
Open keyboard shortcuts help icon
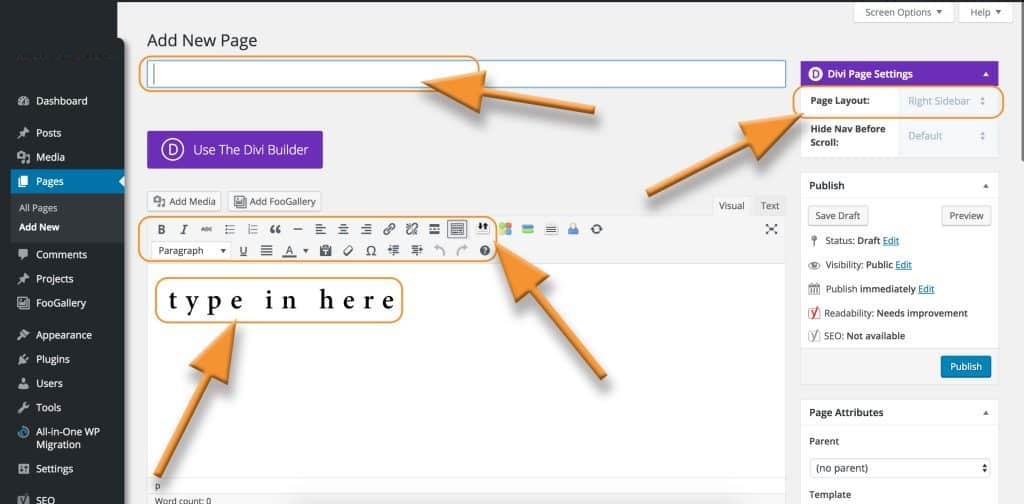coord(485,251)
